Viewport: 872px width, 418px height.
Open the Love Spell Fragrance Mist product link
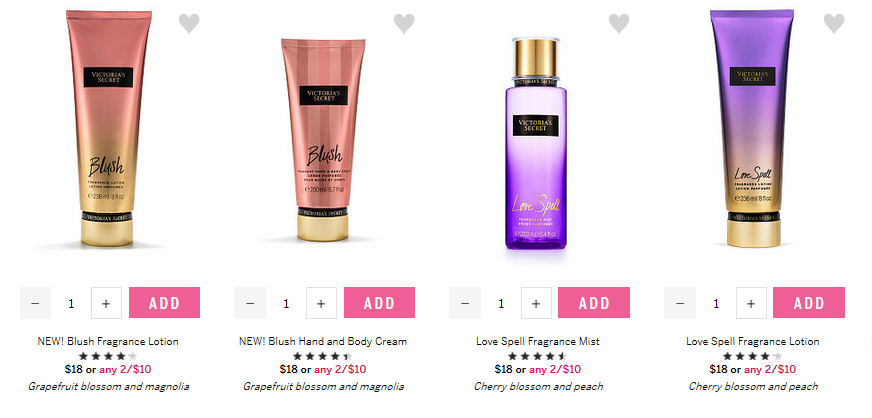pyautogui.click(x=538, y=341)
